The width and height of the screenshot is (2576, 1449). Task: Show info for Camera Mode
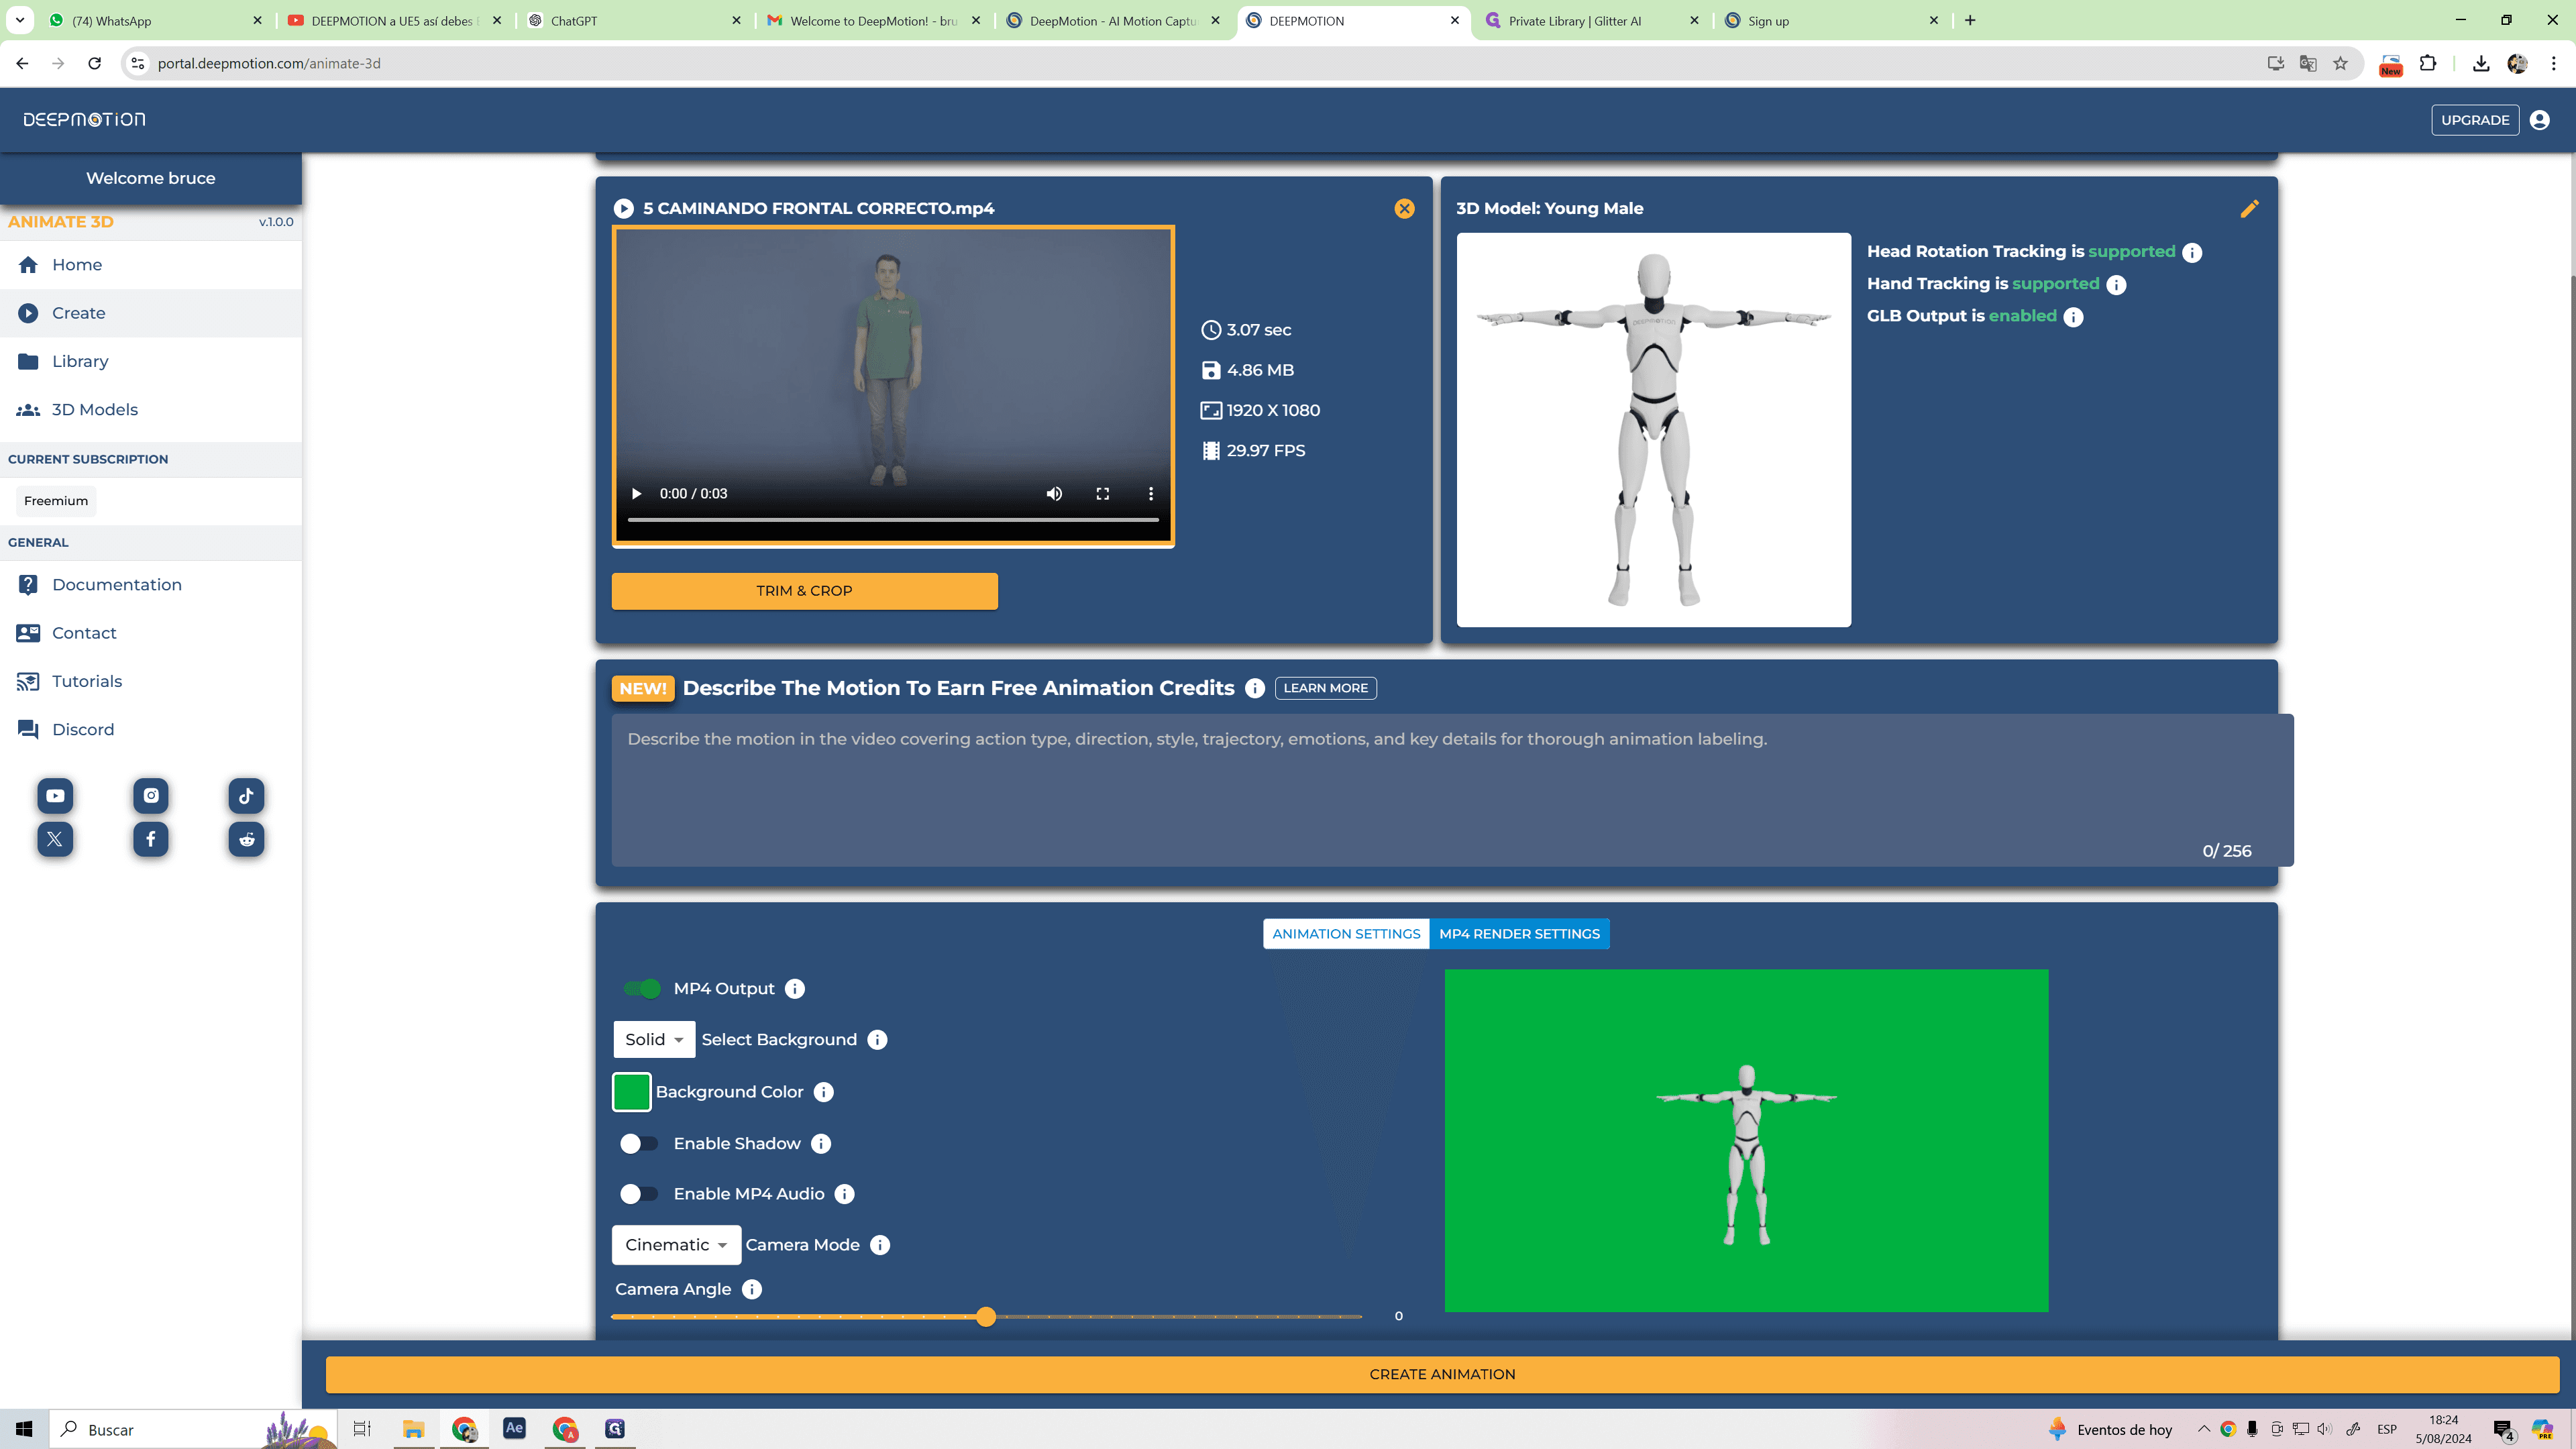(880, 1245)
